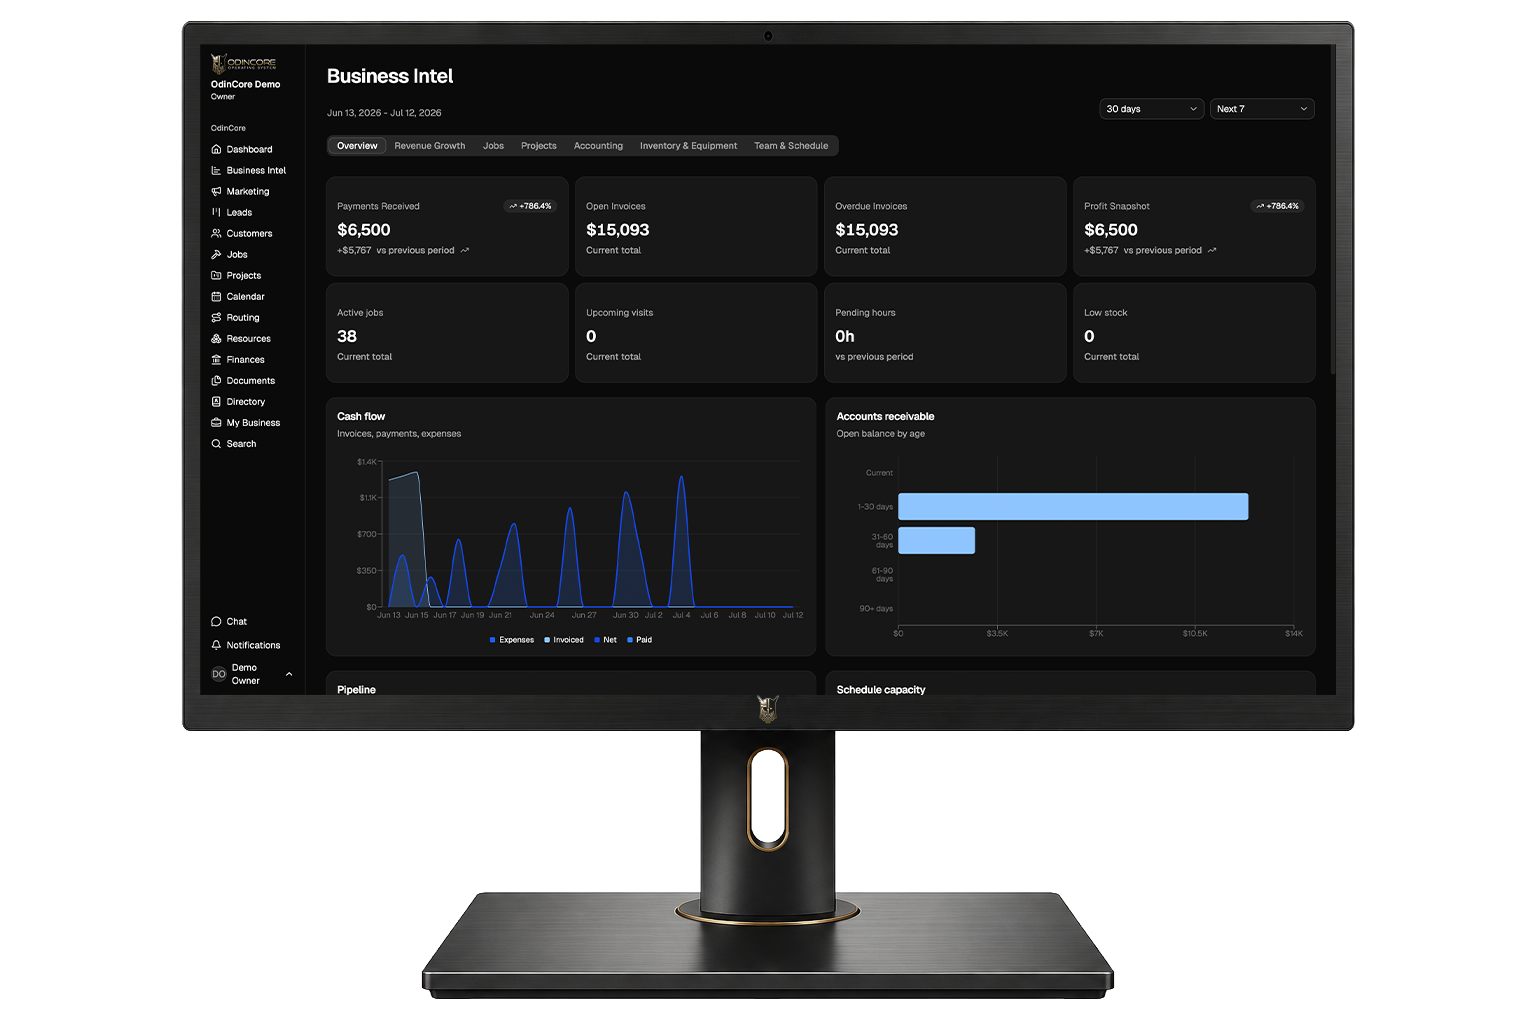Click the 'Pipeline' section heading
Viewport: 1536px width, 1024px height.
point(356,690)
